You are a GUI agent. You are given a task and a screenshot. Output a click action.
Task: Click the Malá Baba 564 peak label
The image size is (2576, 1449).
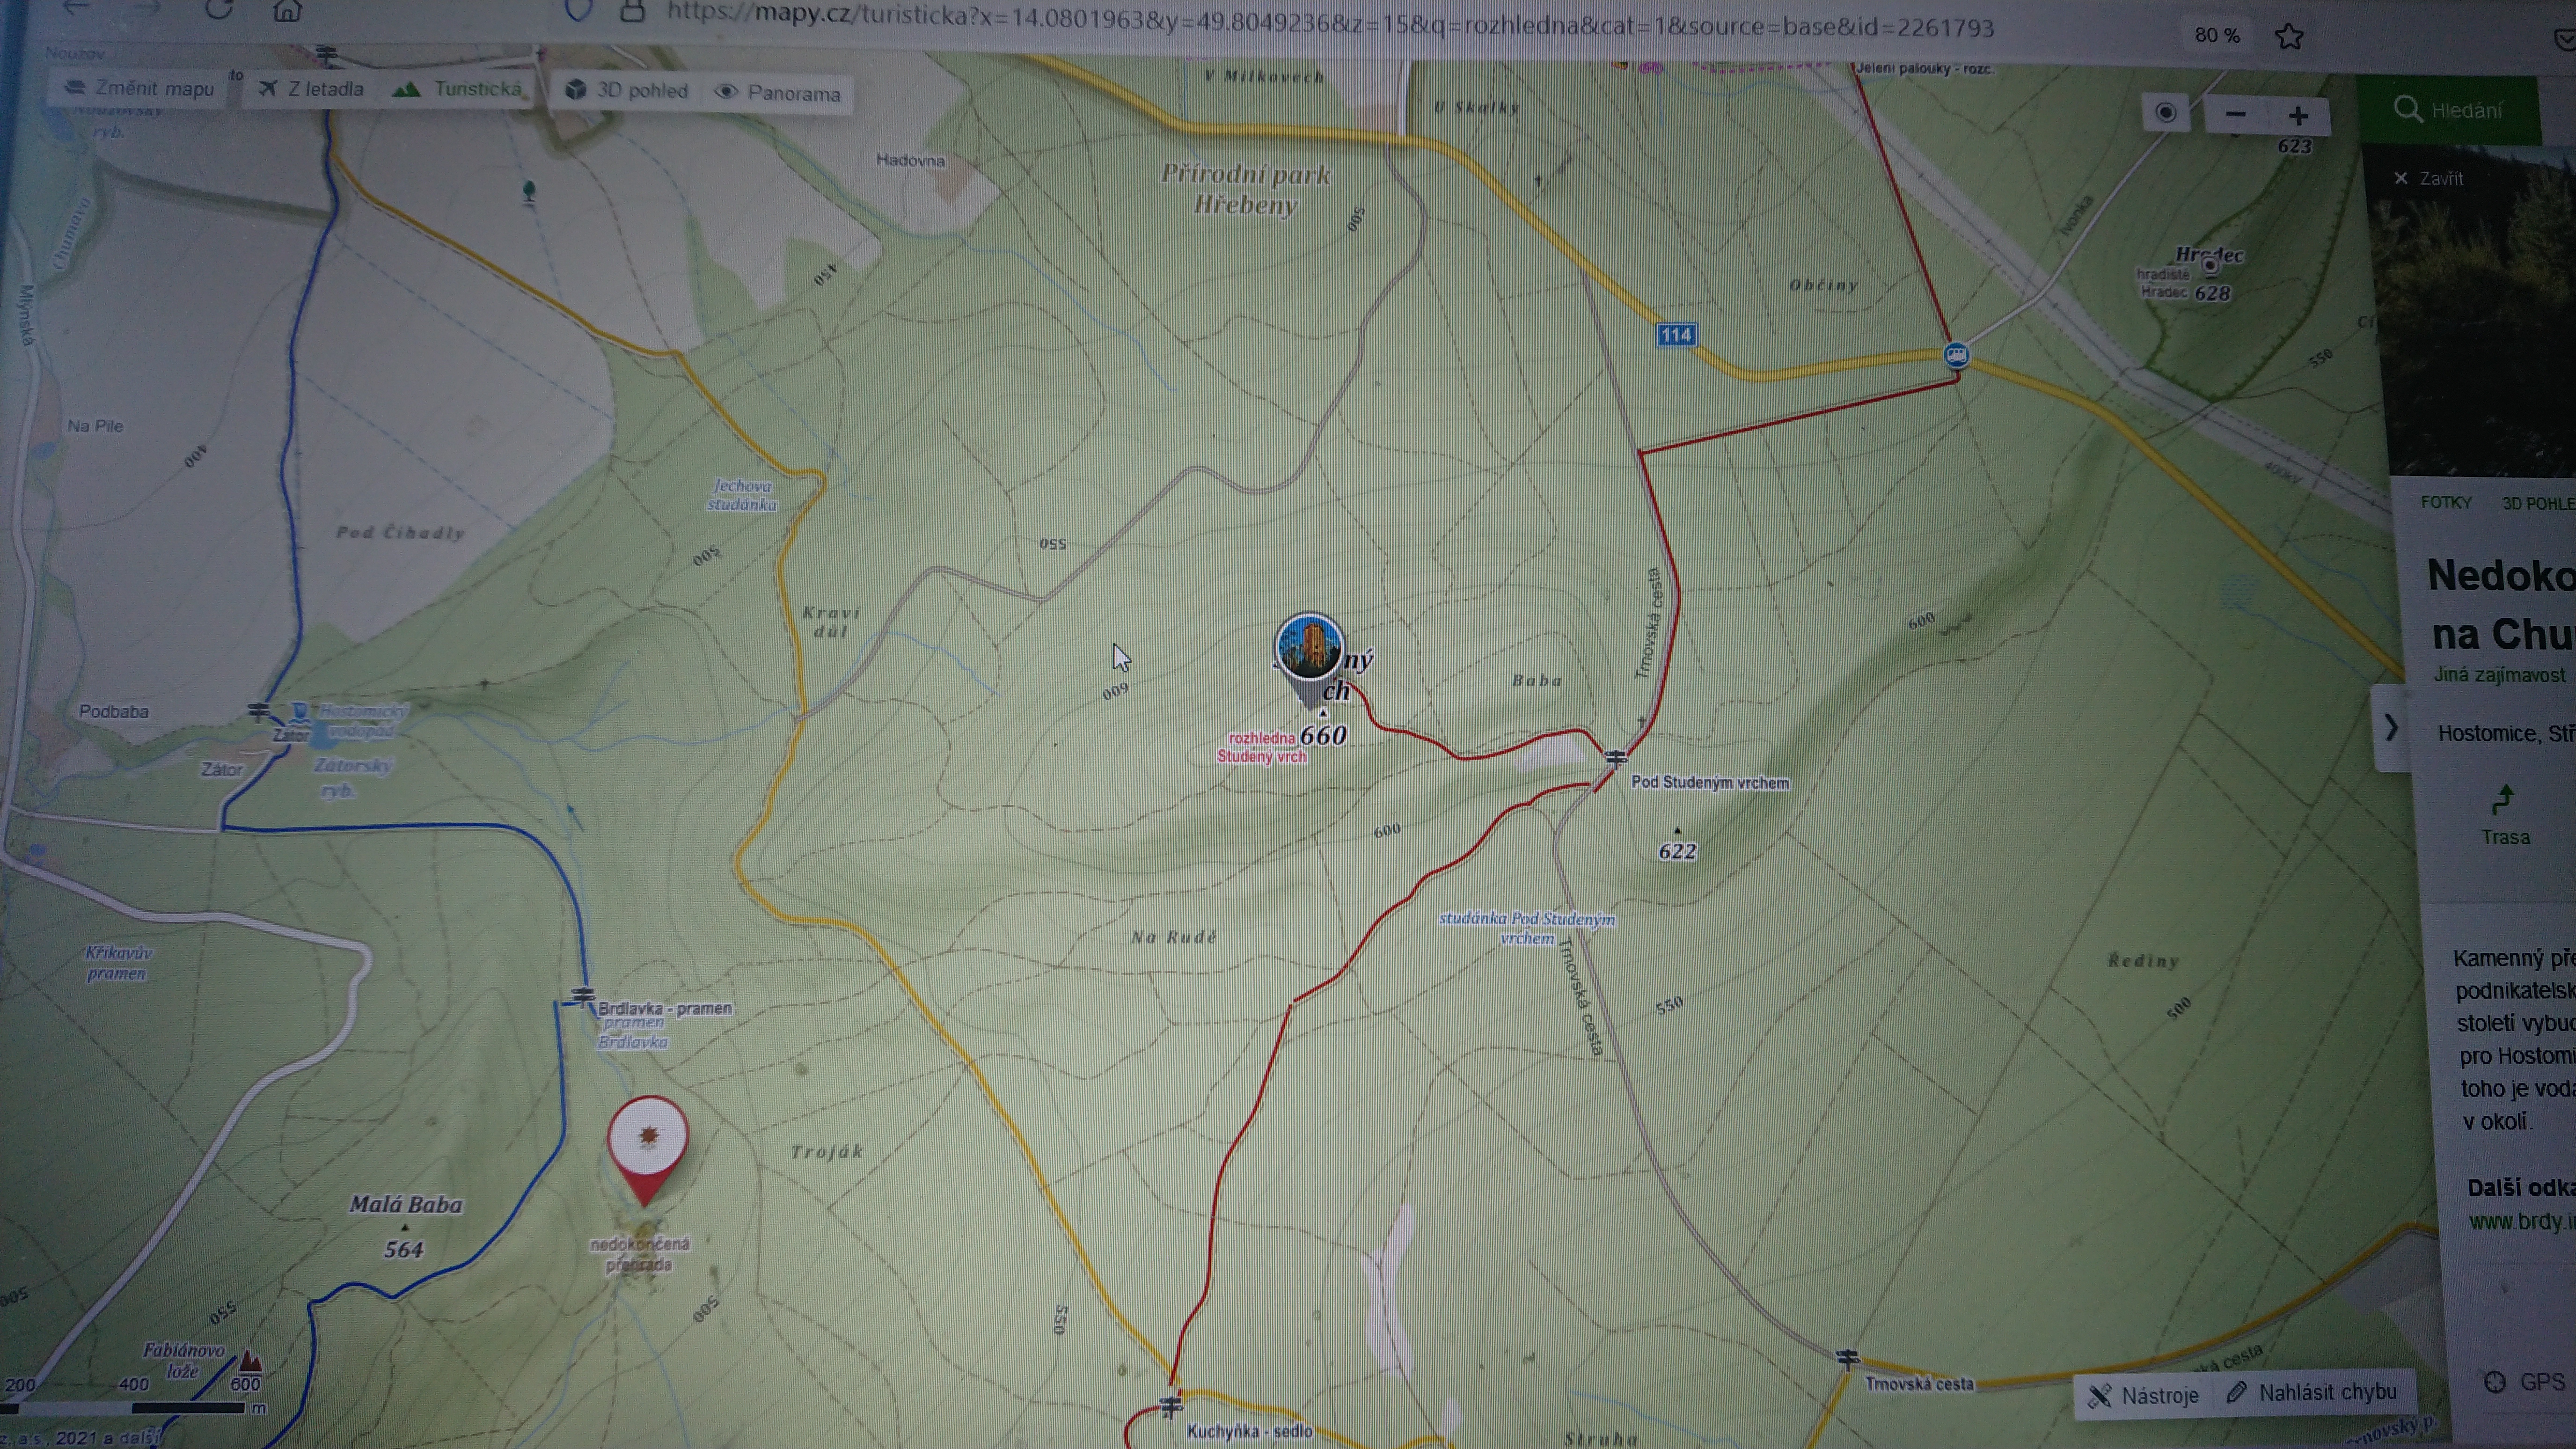(x=405, y=1226)
